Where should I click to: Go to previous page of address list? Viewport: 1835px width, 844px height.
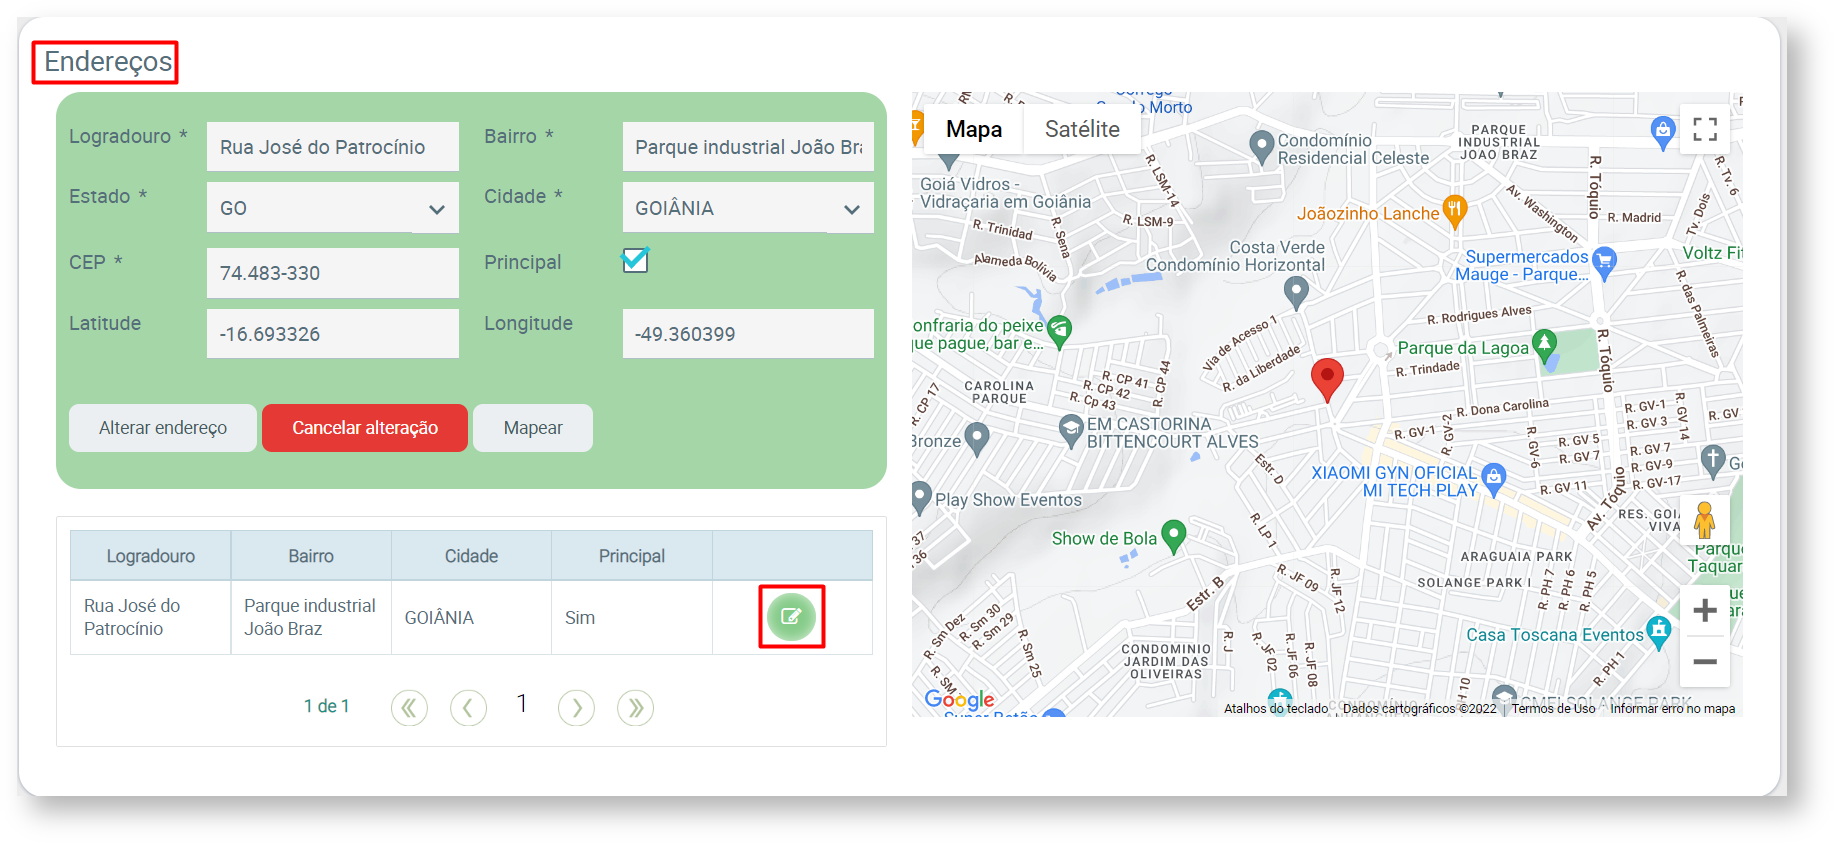click(468, 708)
